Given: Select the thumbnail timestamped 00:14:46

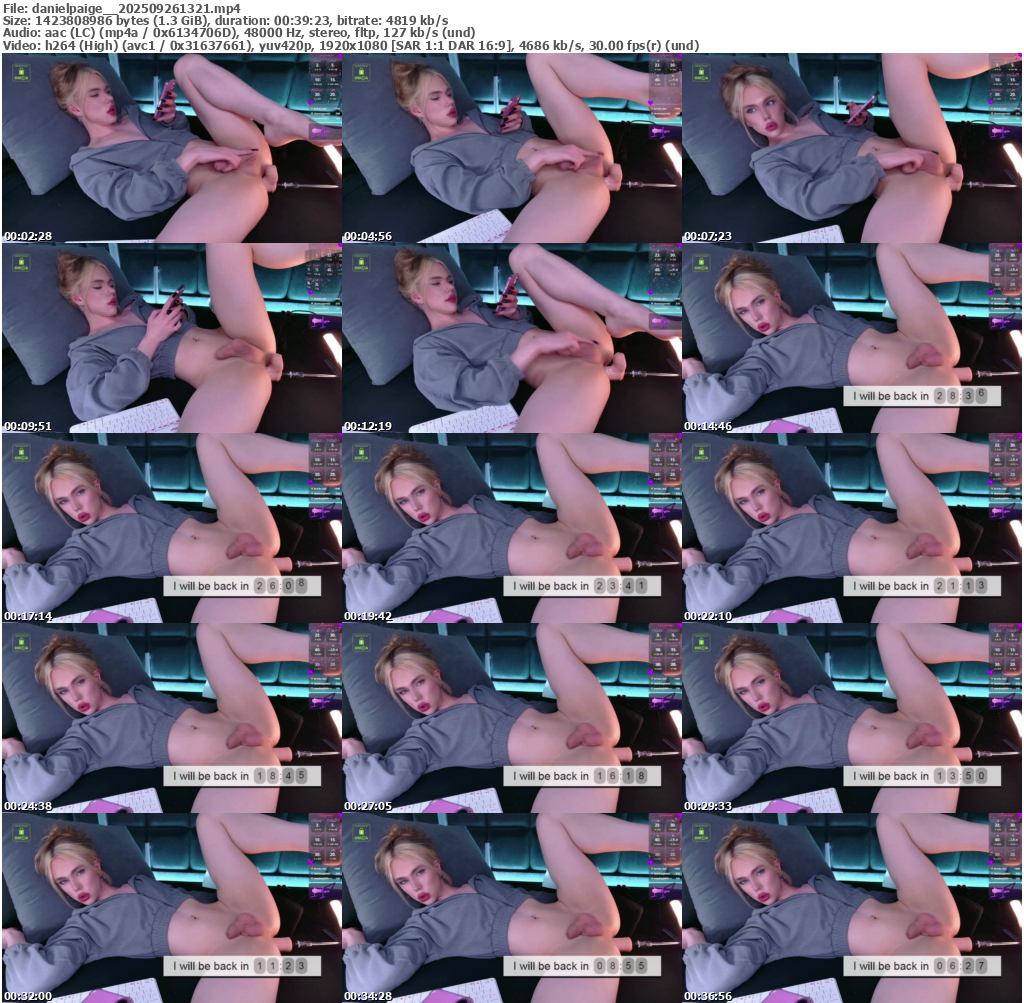Looking at the screenshot, I should [x=852, y=338].
